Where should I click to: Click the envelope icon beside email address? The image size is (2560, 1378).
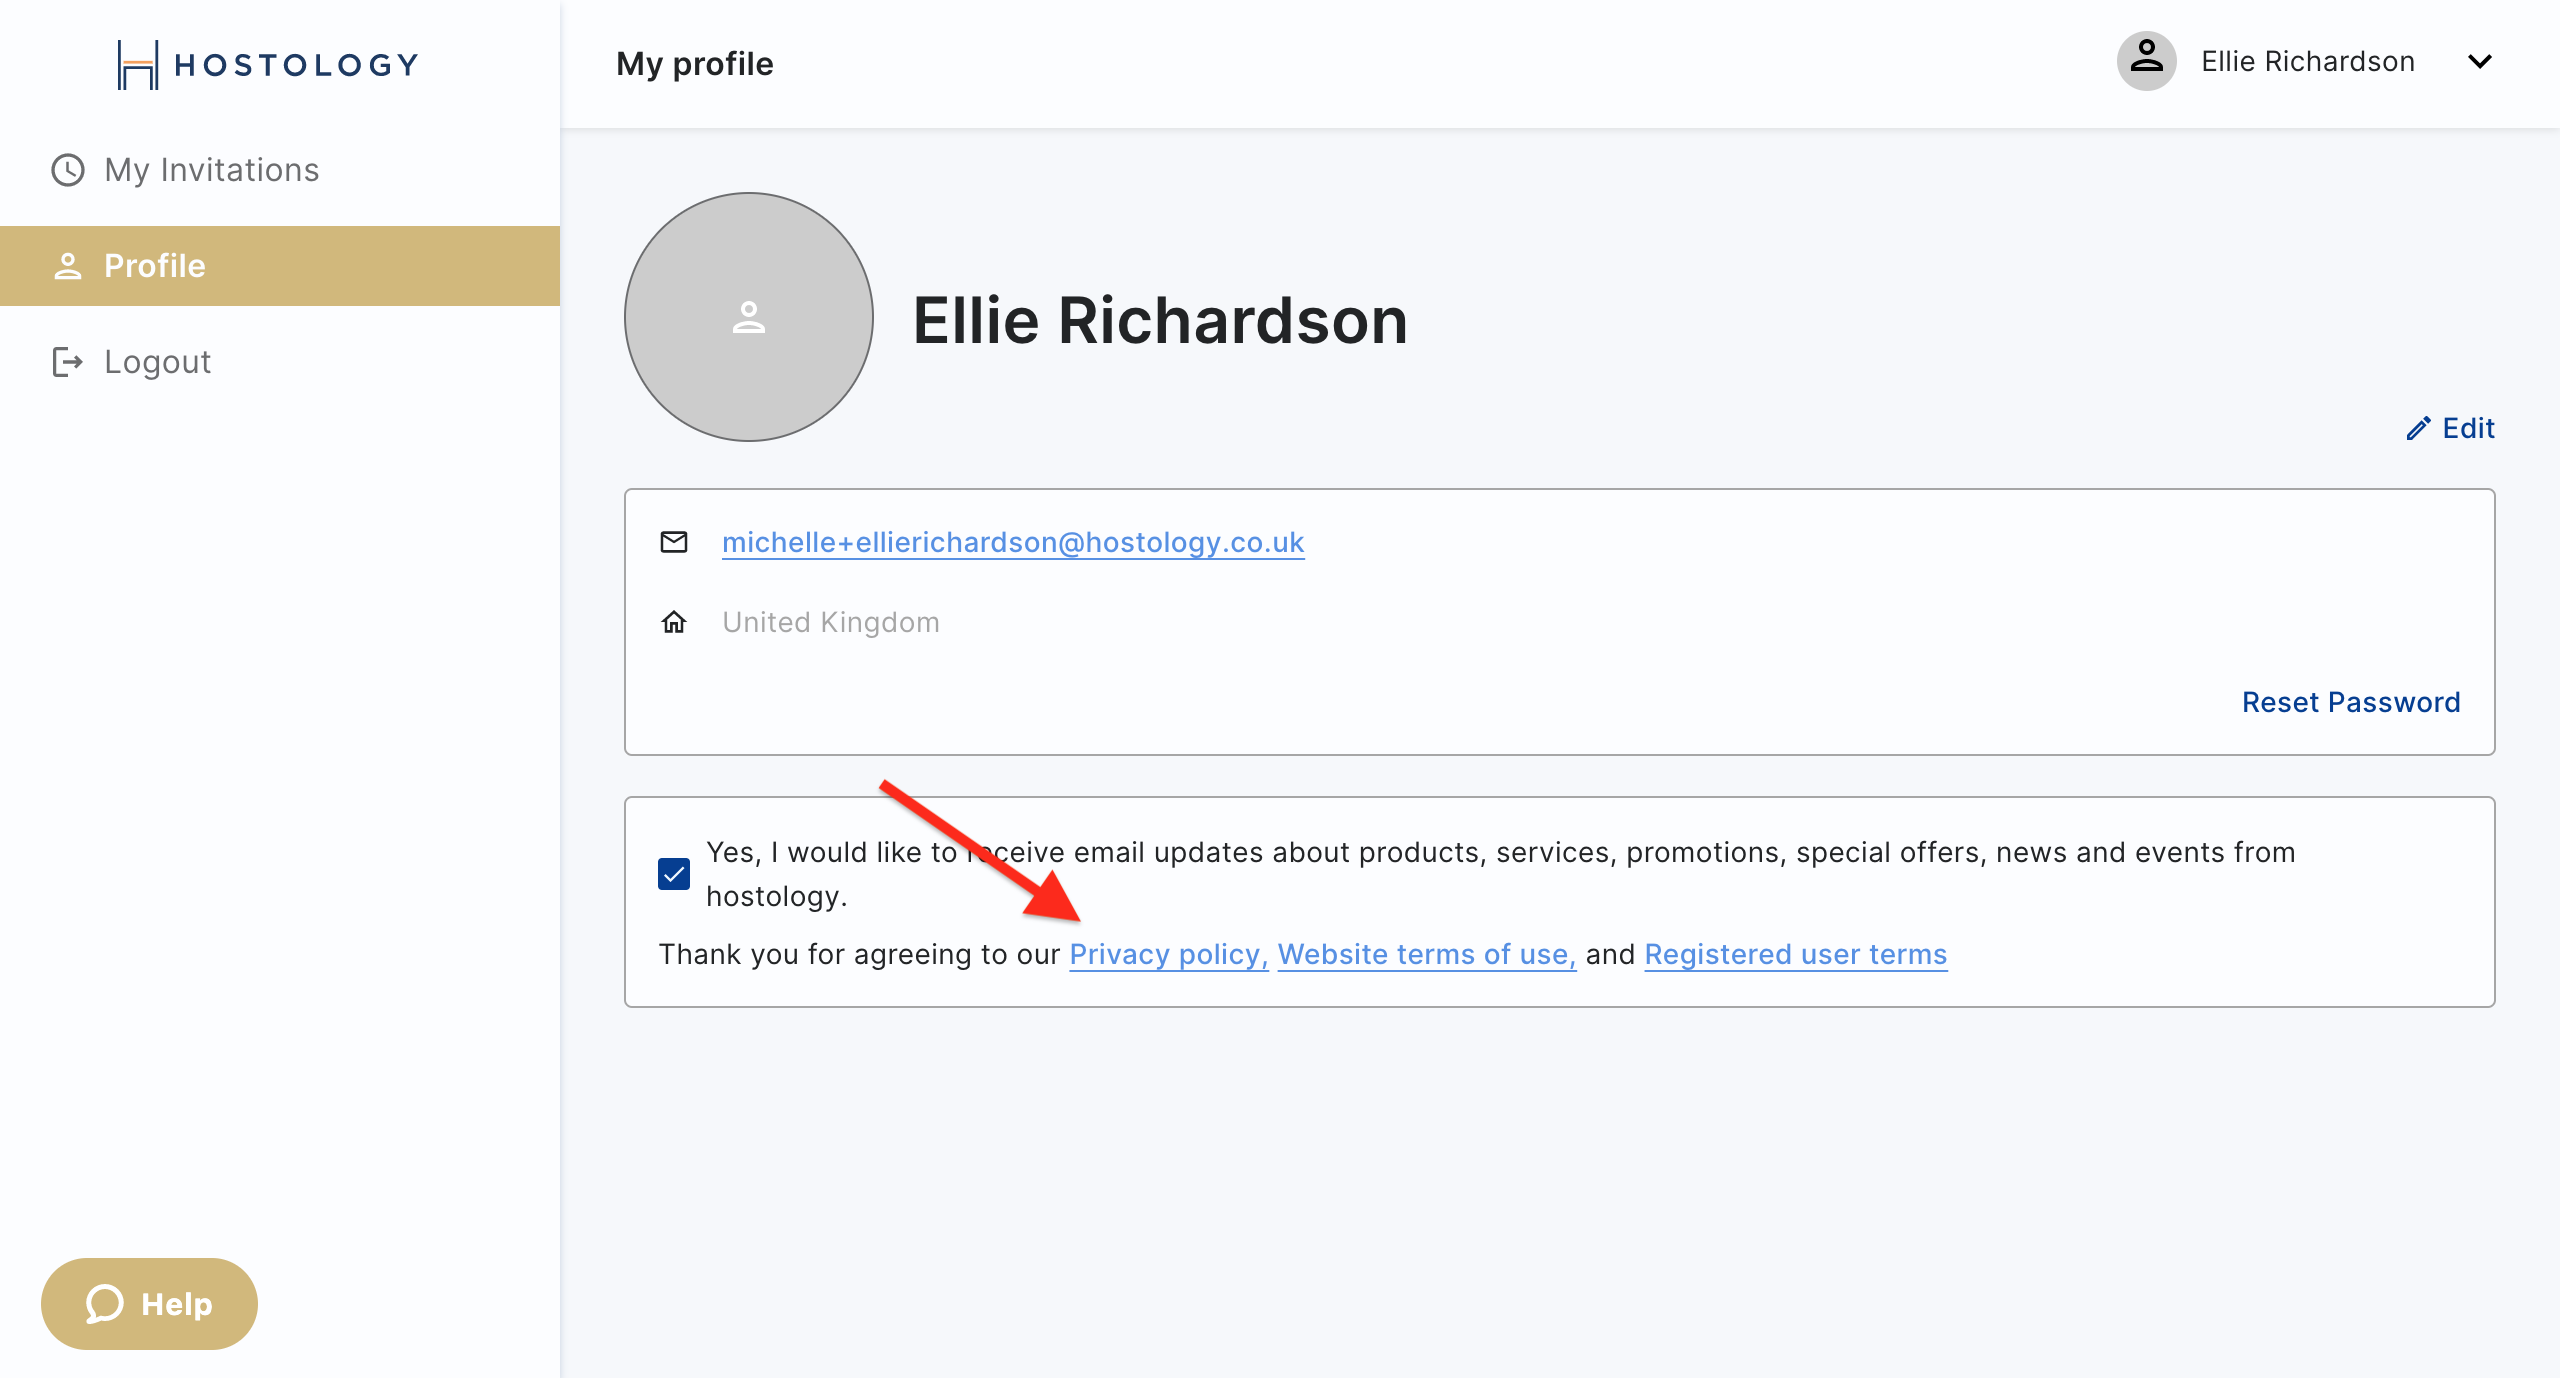pos(674,542)
